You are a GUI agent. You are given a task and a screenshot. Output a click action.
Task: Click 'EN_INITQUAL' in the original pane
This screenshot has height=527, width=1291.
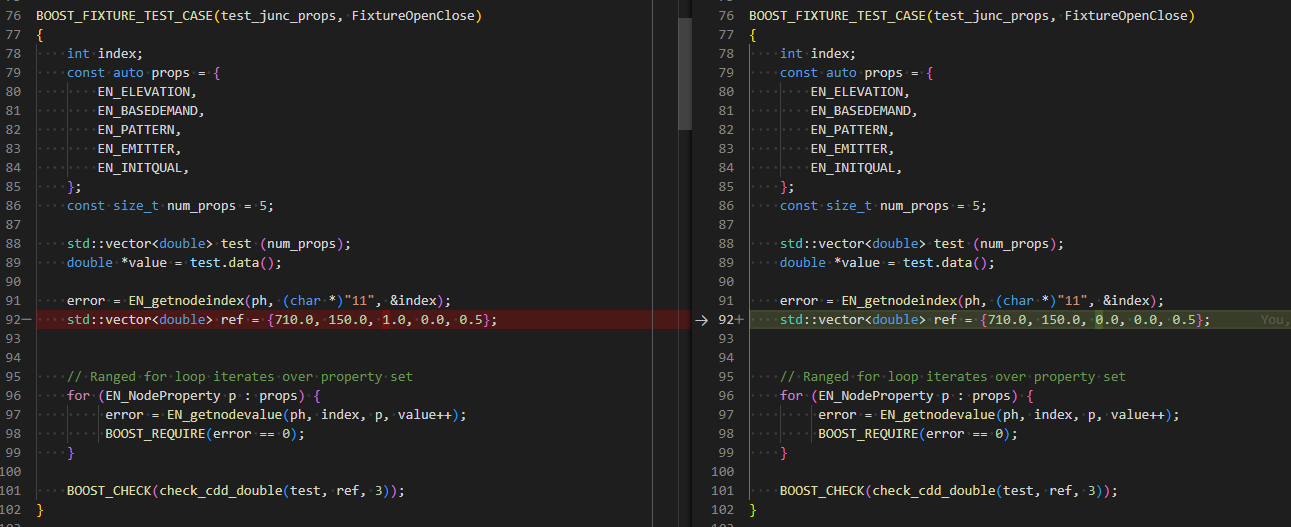point(140,168)
